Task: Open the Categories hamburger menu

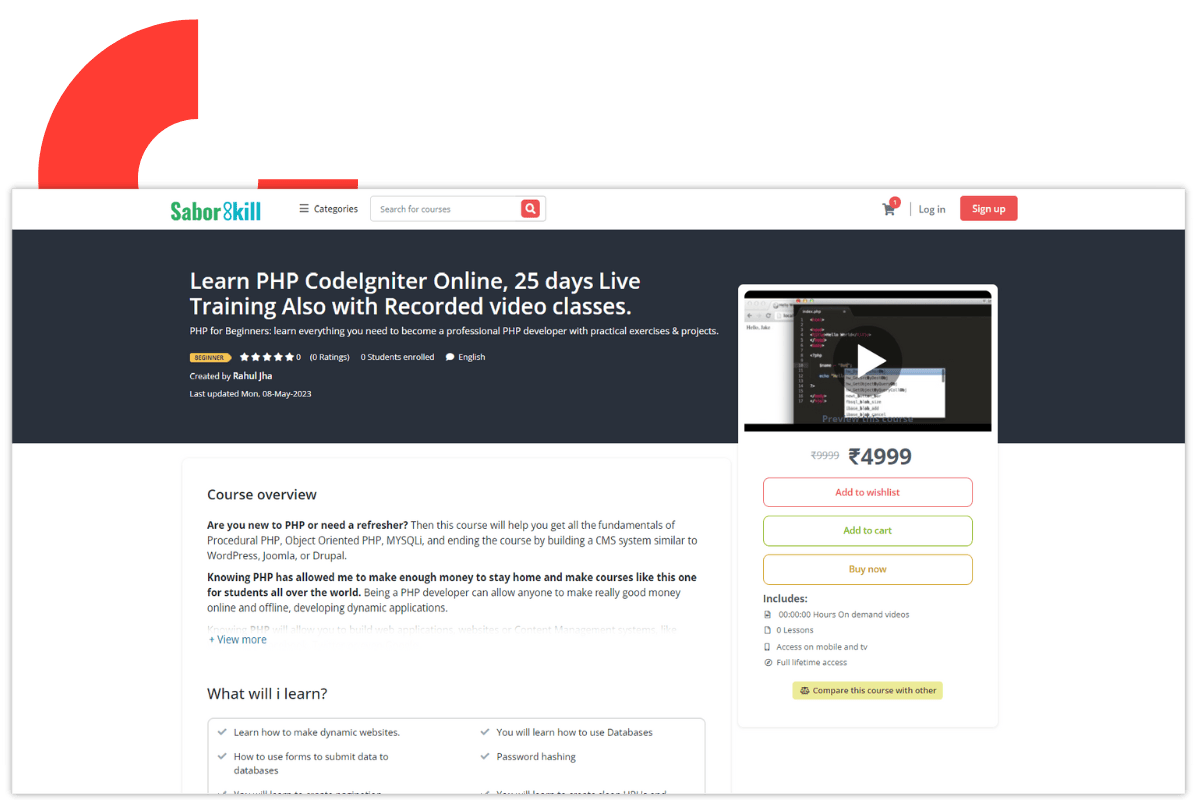Action: [x=304, y=209]
